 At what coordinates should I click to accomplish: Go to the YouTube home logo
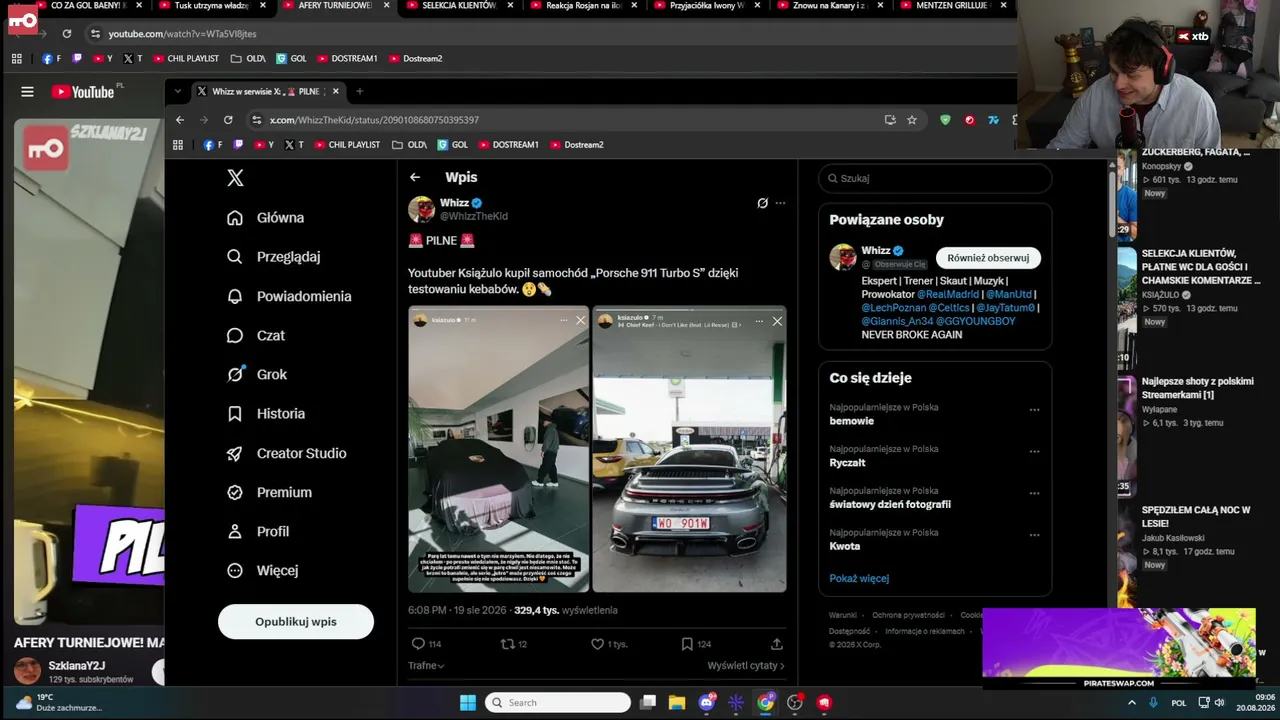[x=83, y=92]
